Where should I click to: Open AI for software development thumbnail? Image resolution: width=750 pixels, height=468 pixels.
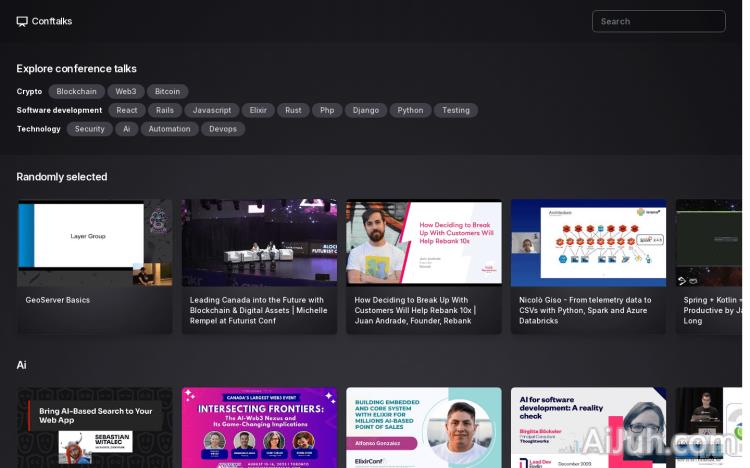[x=588, y=427]
